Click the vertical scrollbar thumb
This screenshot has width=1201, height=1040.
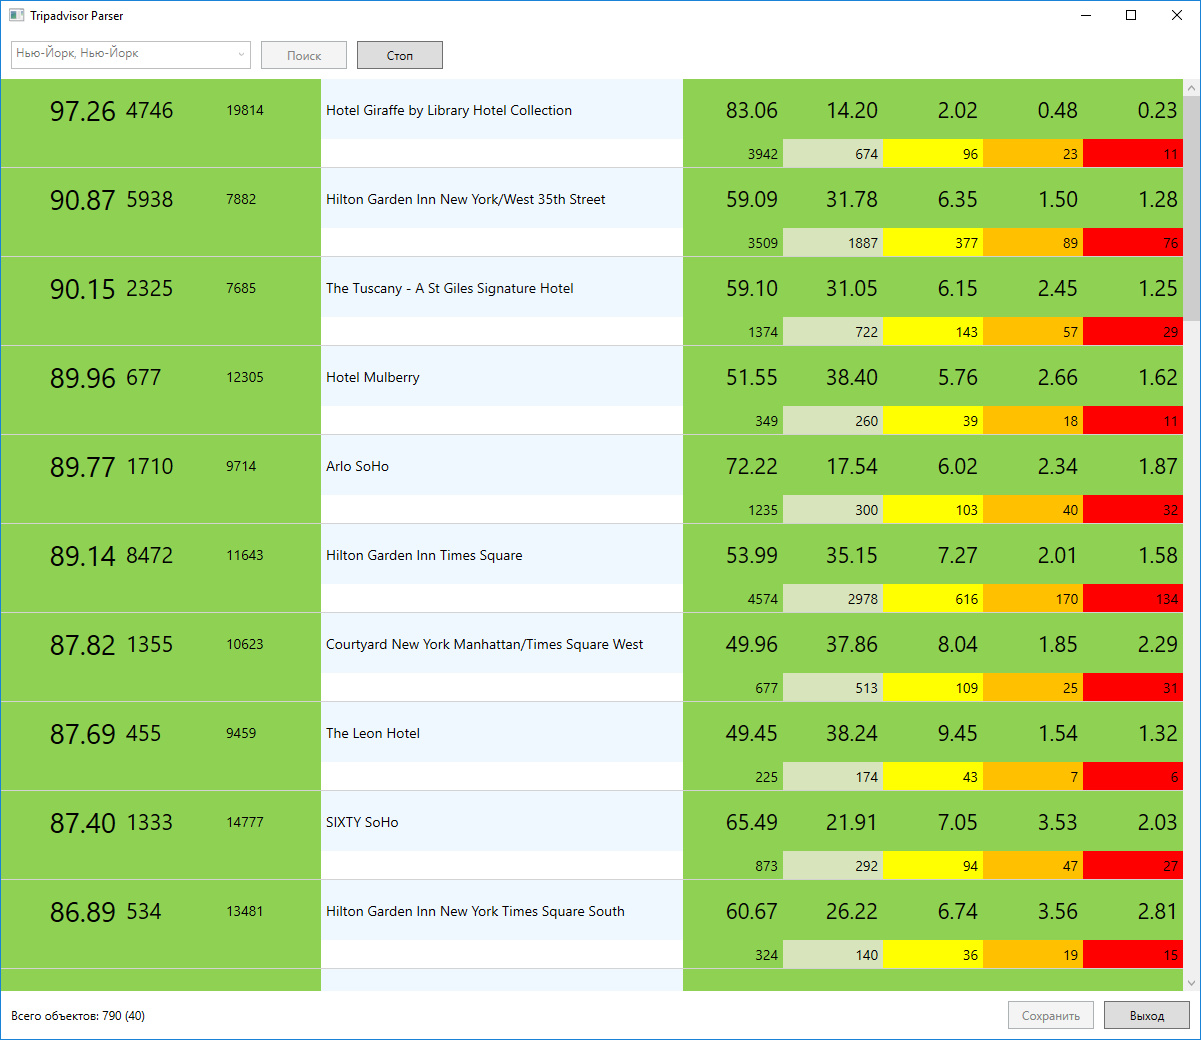(1191, 208)
